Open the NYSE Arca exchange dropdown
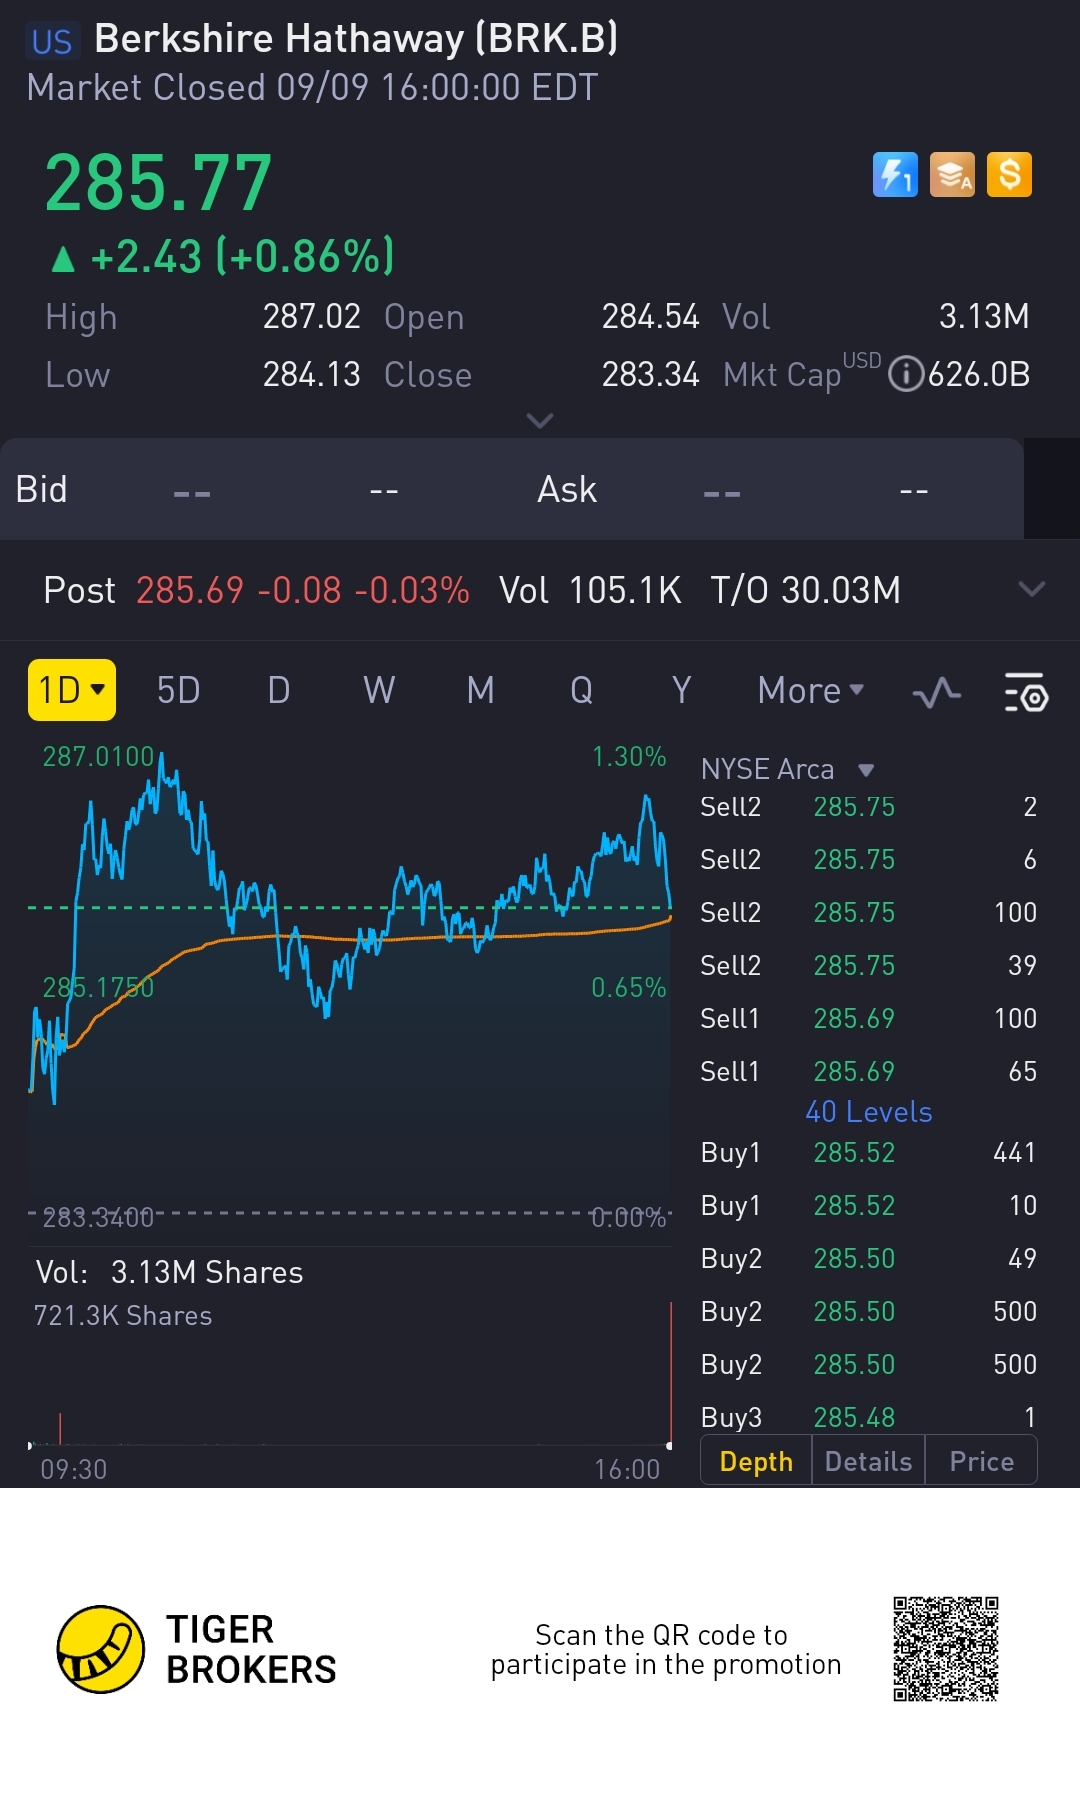 (866, 770)
